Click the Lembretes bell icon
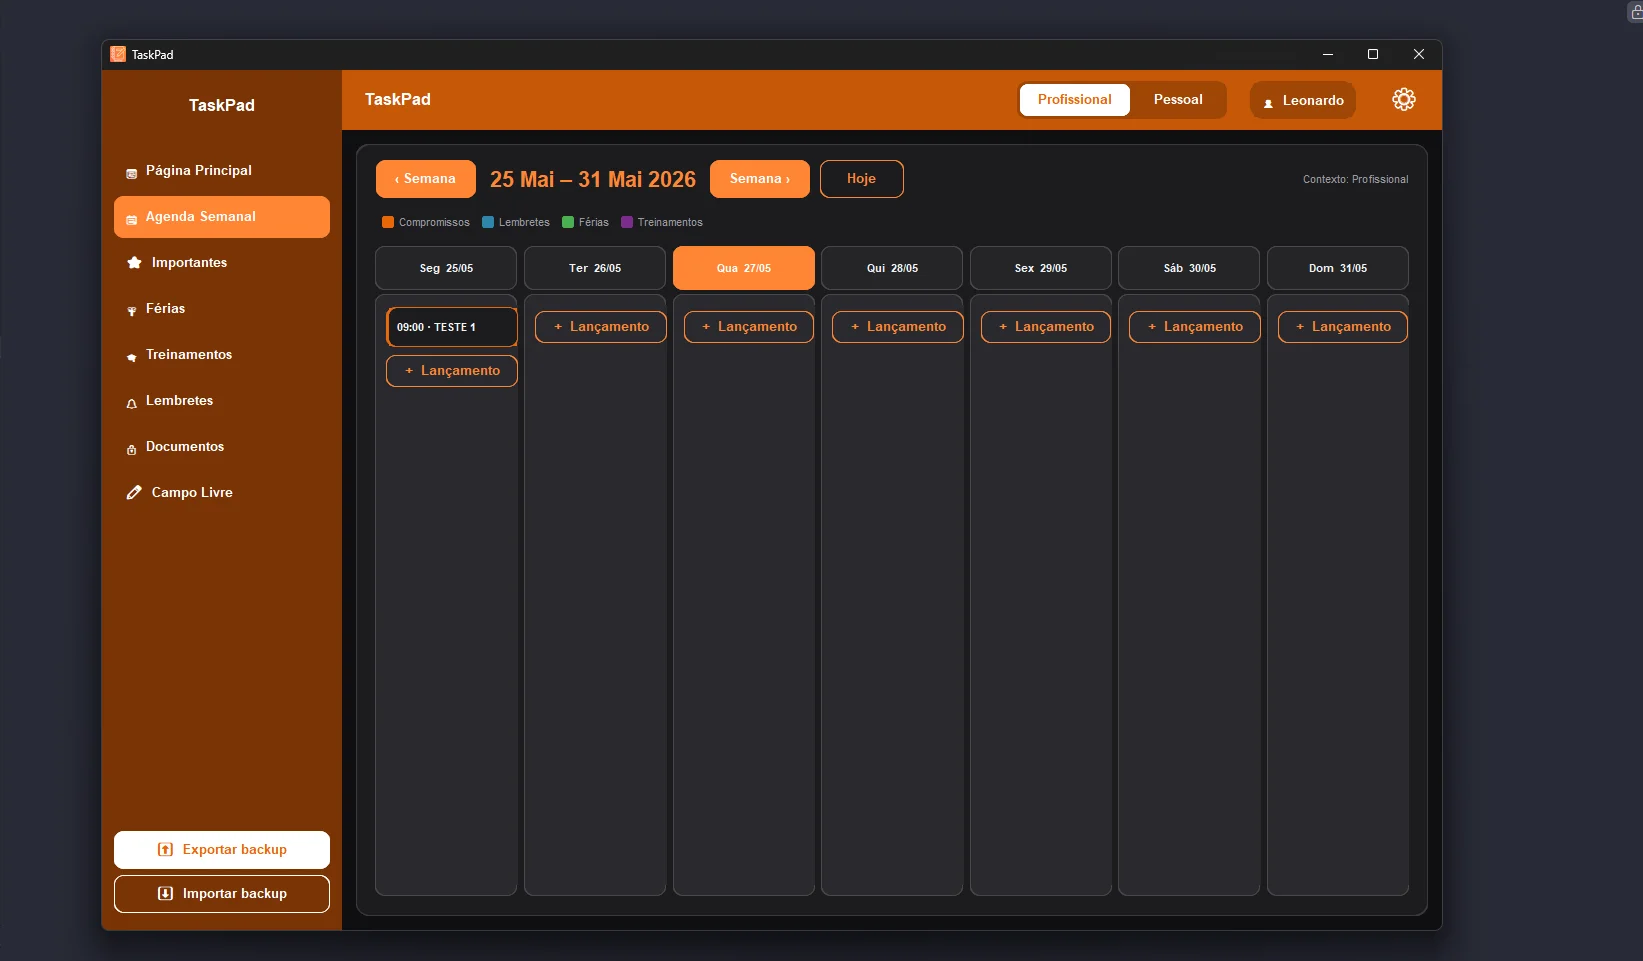The width and height of the screenshot is (1643, 961). [131, 403]
